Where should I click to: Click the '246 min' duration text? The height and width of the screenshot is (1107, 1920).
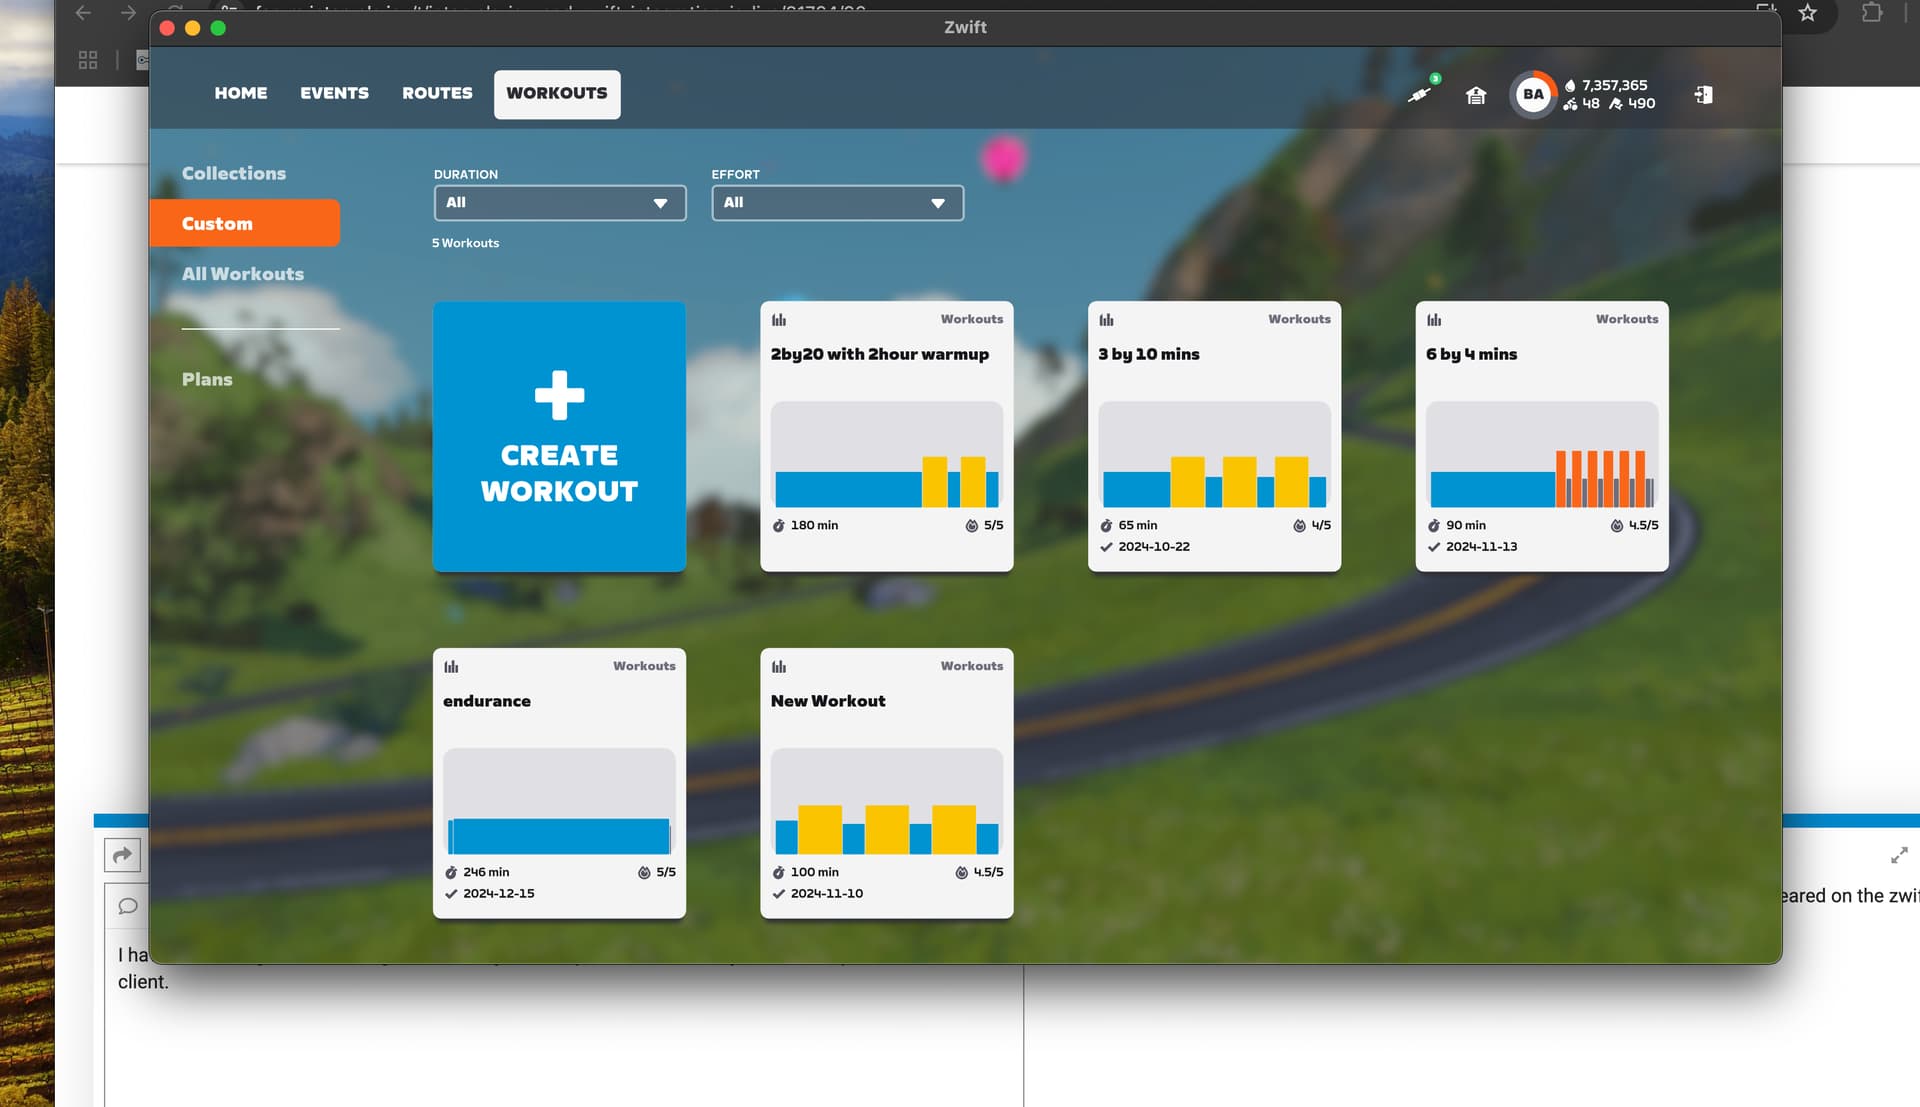pos(486,873)
